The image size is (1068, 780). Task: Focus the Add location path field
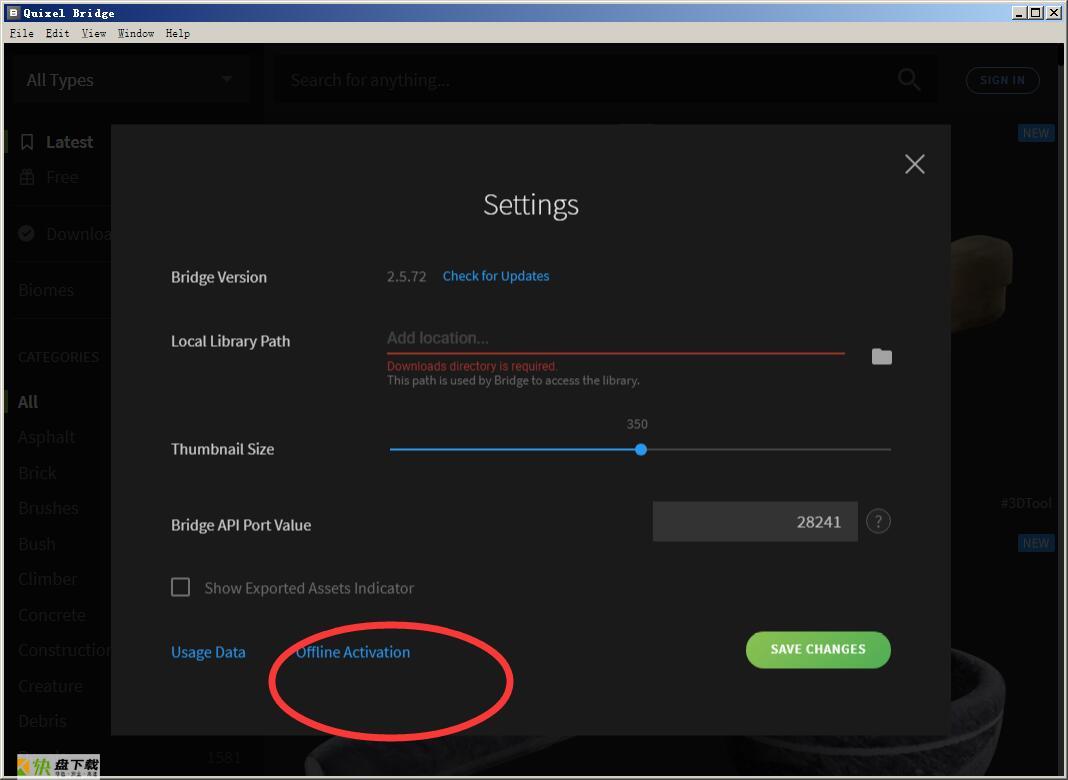coord(616,338)
